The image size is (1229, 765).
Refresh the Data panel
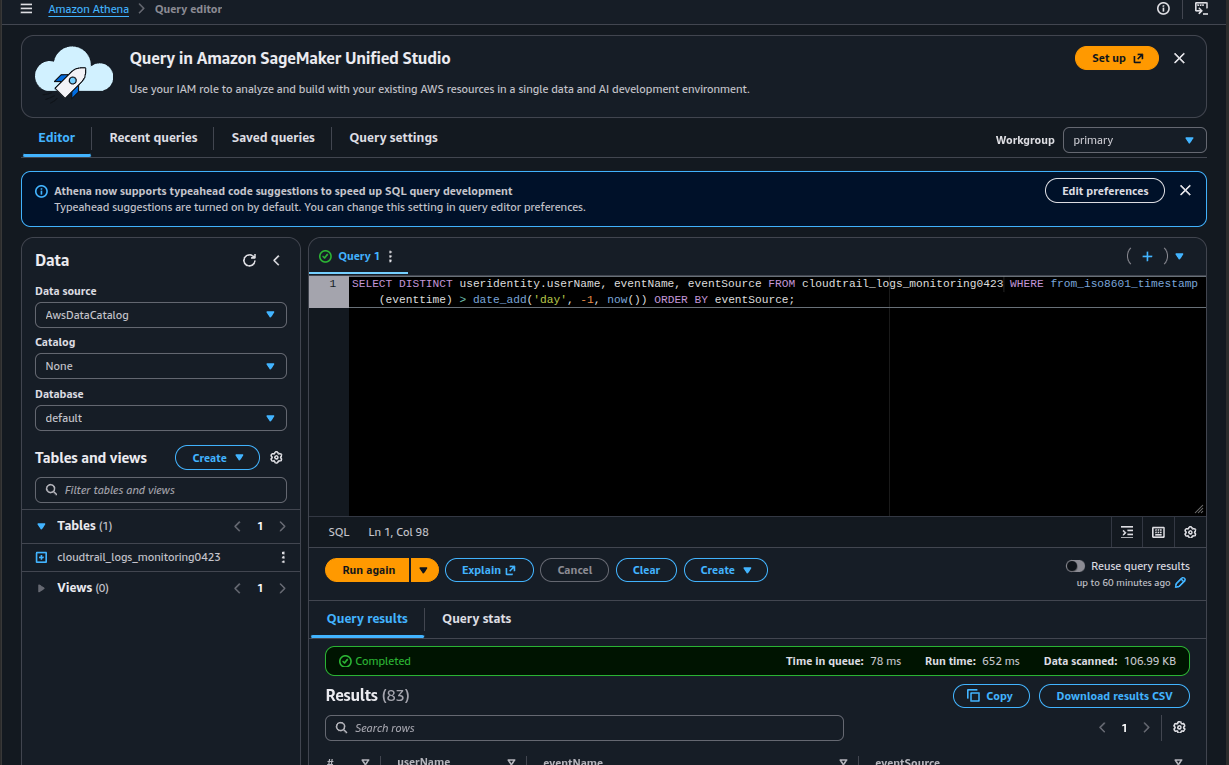point(250,260)
